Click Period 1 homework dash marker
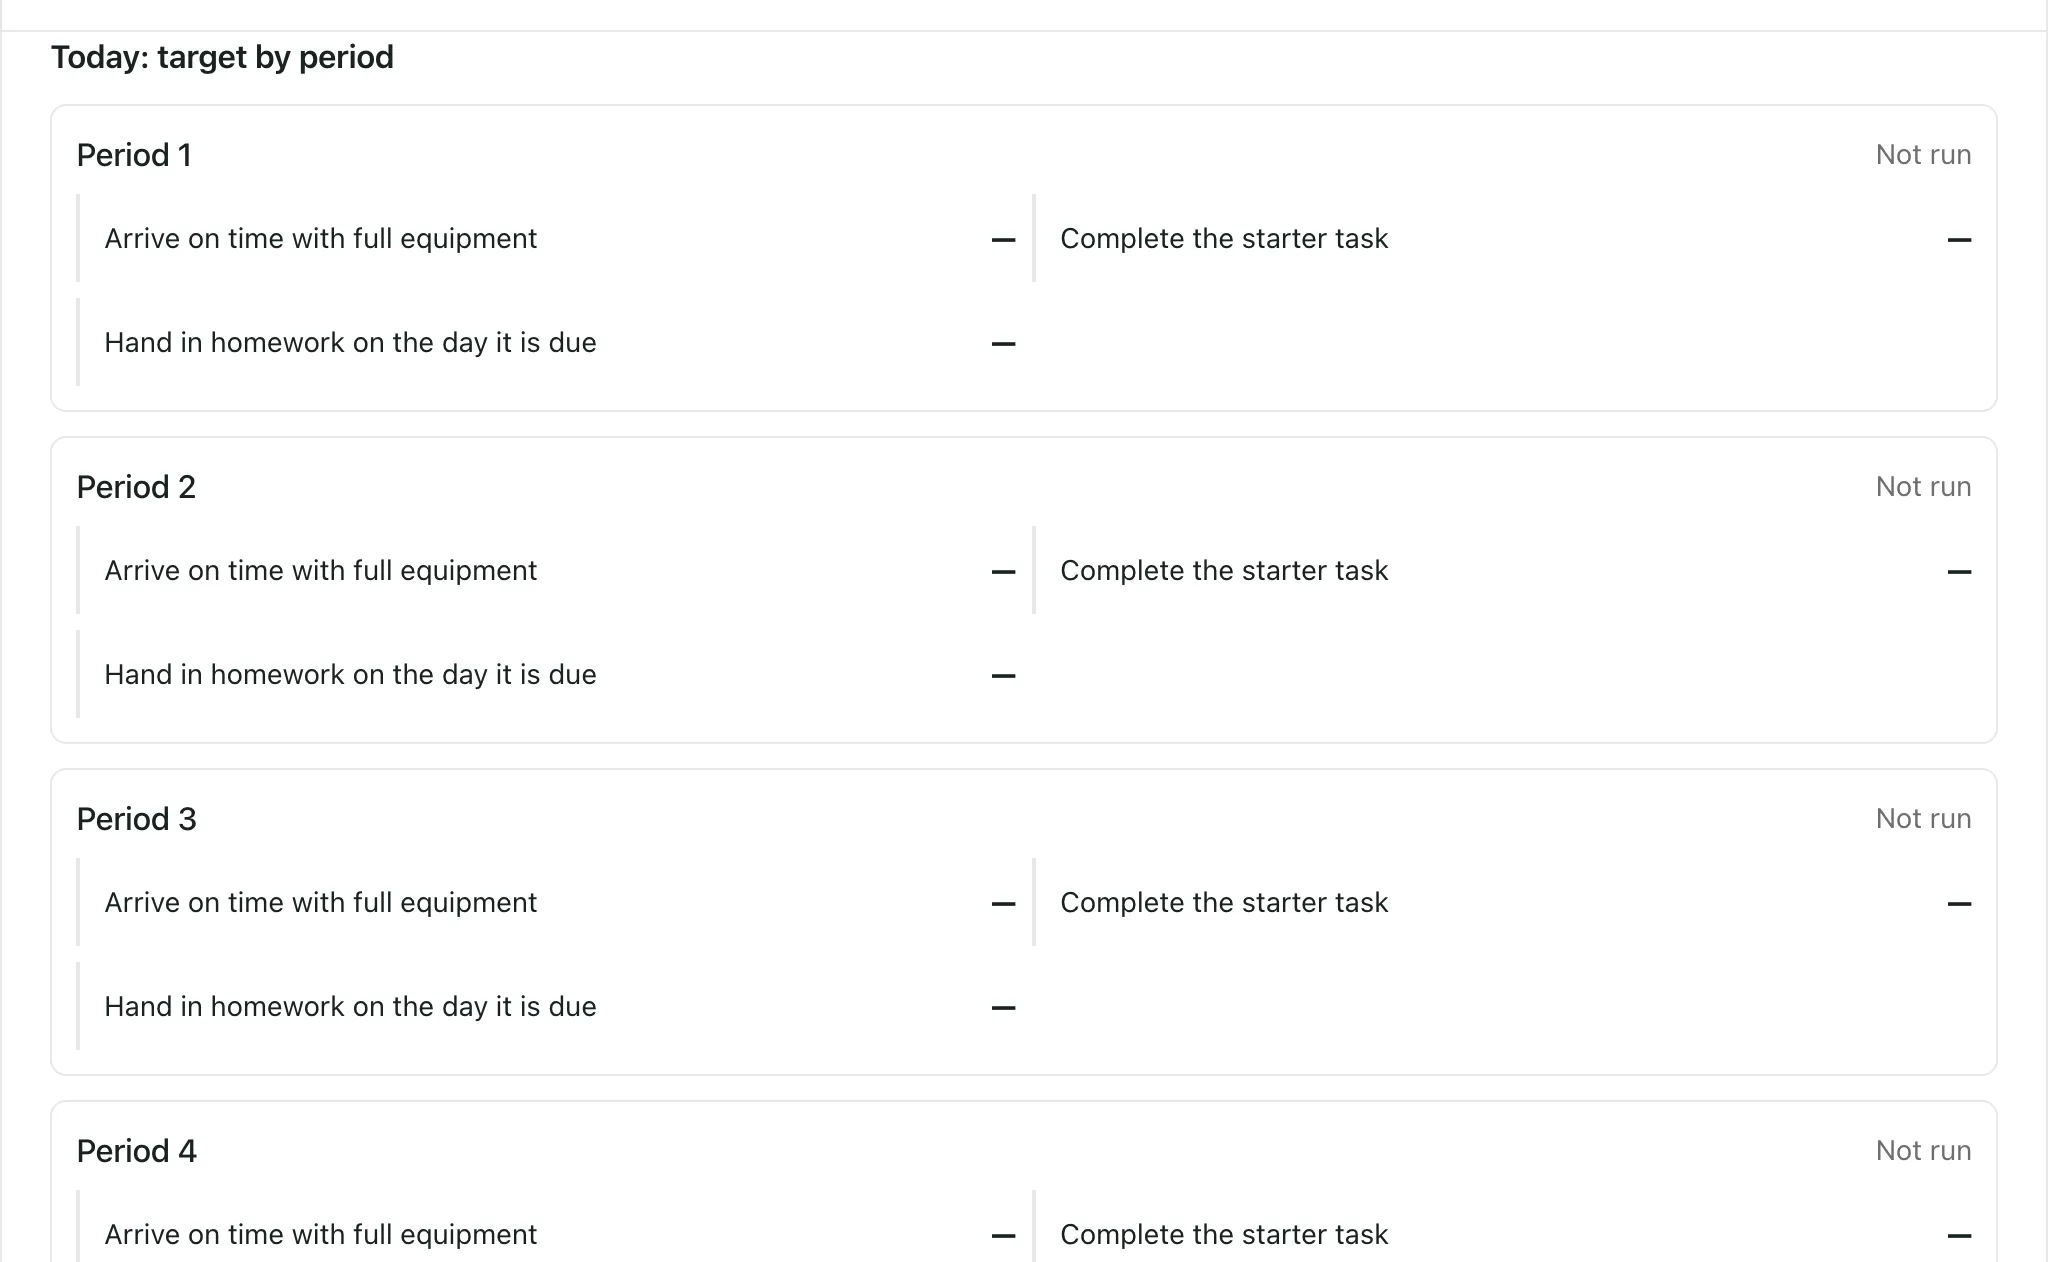Image resolution: width=2048 pixels, height=1262 pixels. tap(1003, 344)
